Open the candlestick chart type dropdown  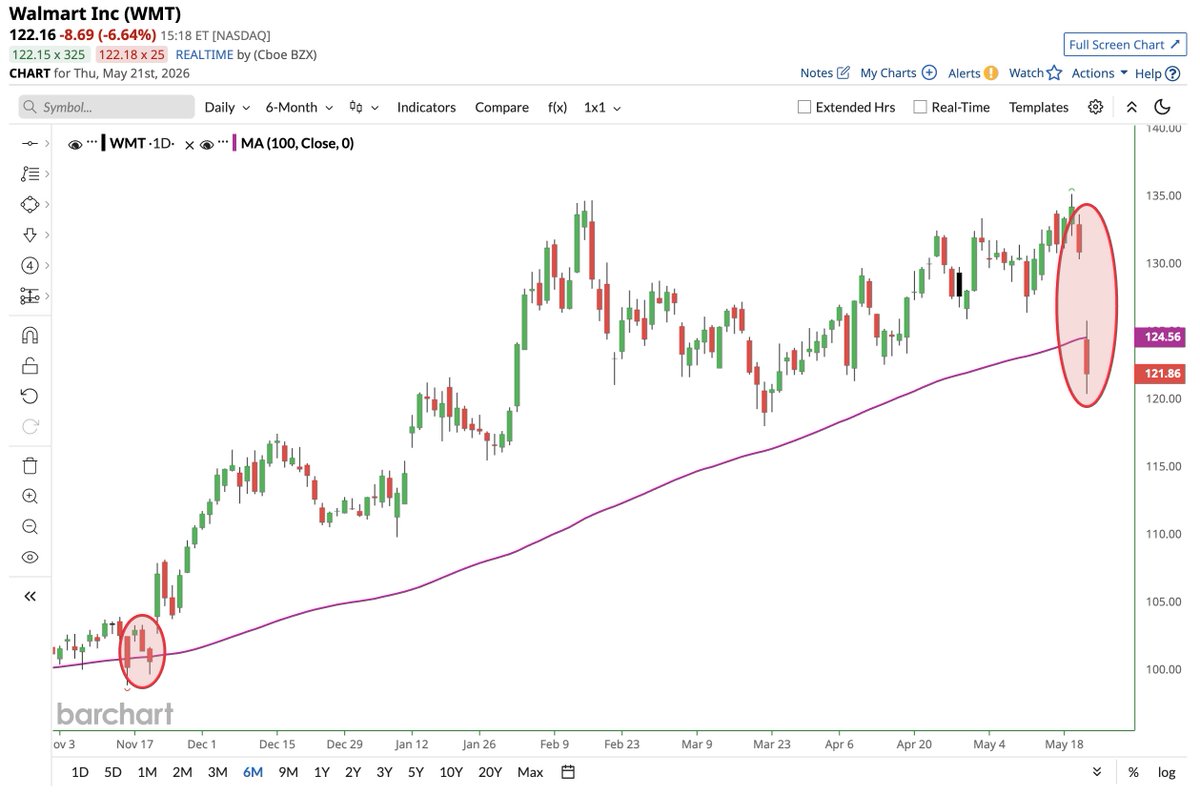point(364,107)
